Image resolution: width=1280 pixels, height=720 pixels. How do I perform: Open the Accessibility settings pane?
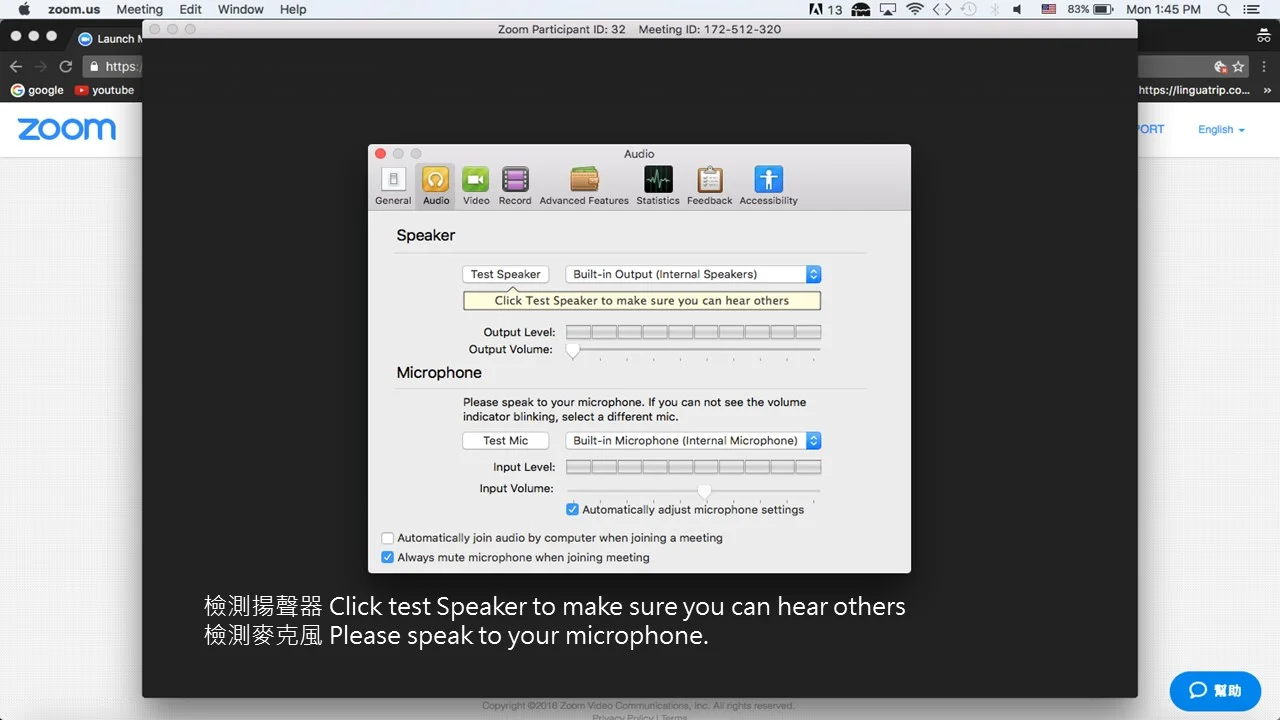768,186
